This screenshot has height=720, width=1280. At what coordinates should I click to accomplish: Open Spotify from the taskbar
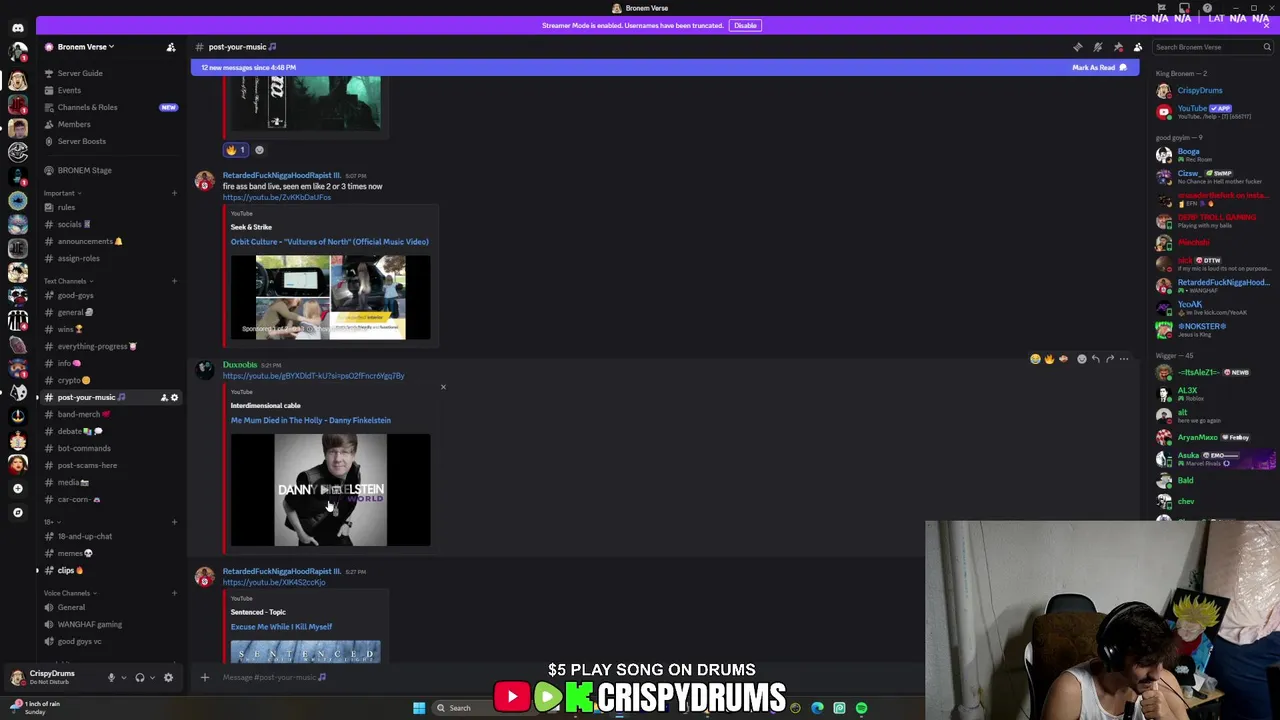pyautogui.click(x=861, y=708)
